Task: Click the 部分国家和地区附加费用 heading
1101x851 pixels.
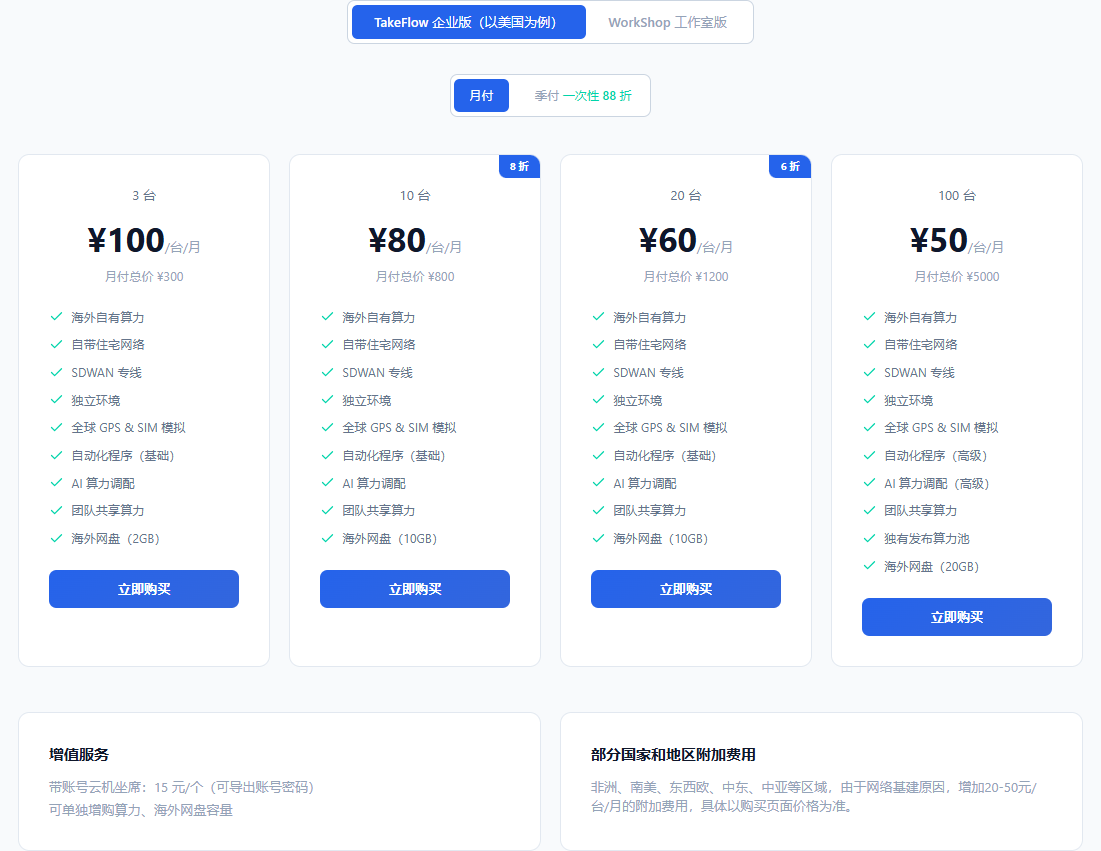Action: click(673, 755)
